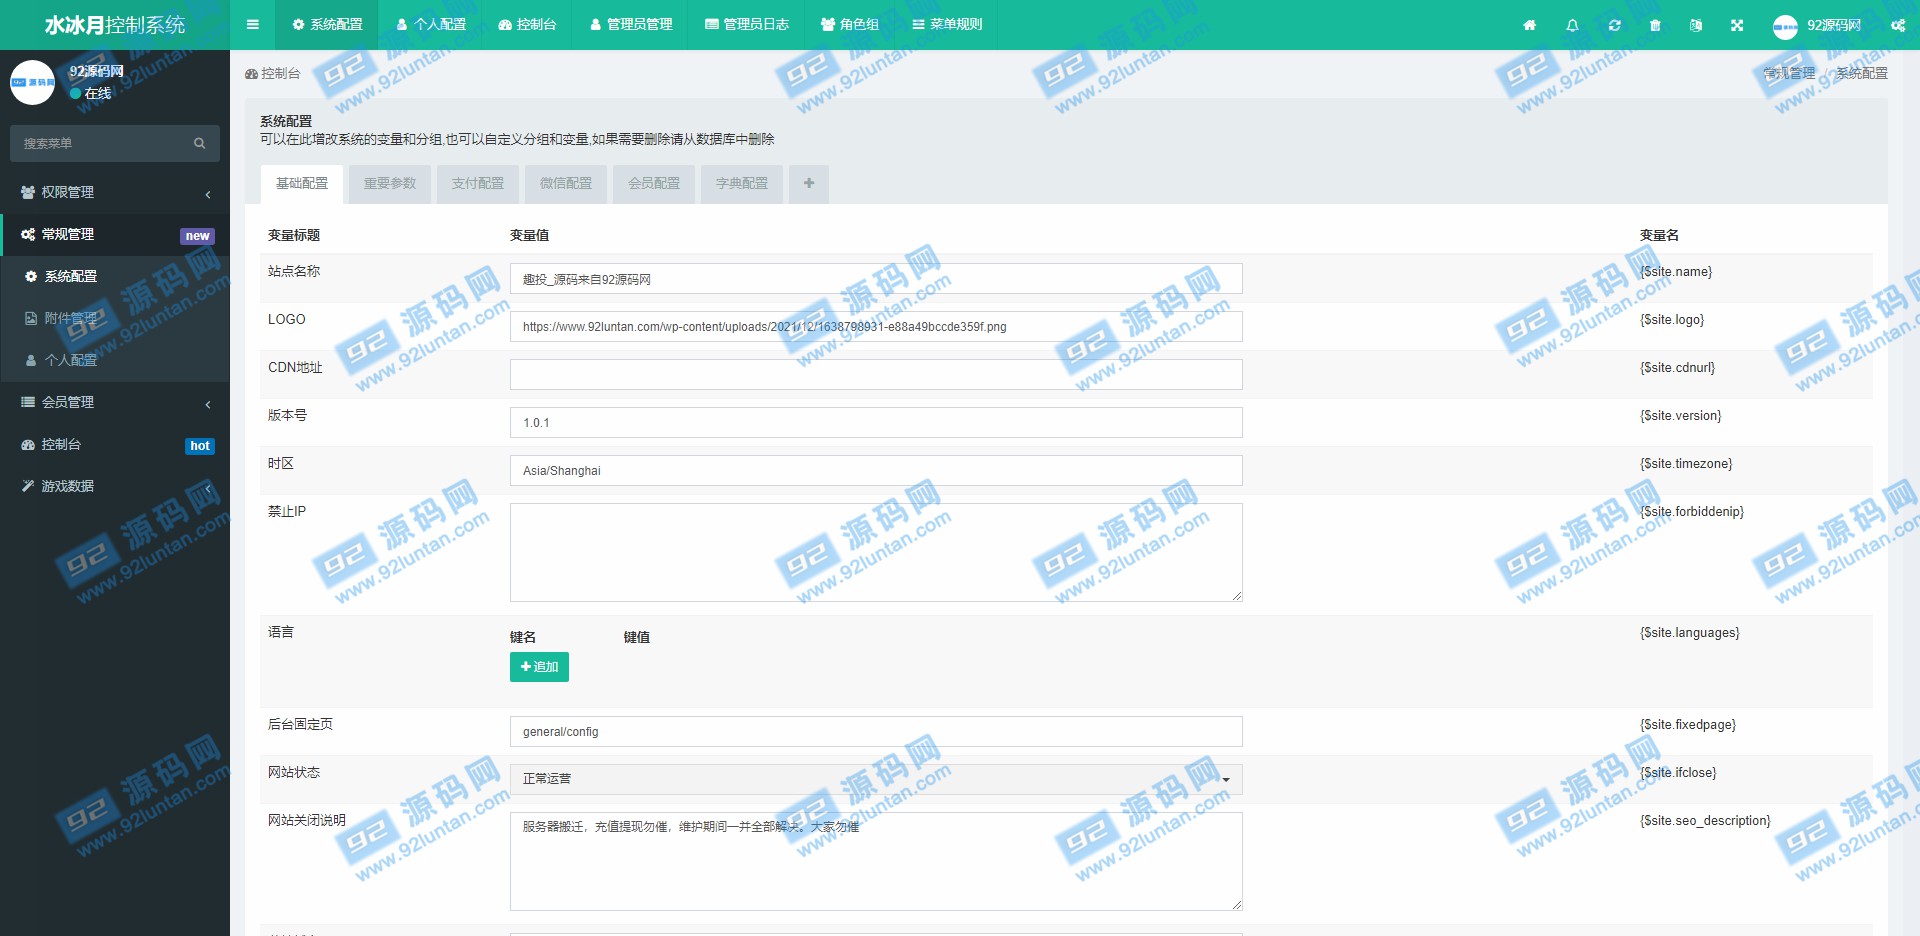Click the arrow beside 会员管理
1920x936 pixels.
coord(208,404)
